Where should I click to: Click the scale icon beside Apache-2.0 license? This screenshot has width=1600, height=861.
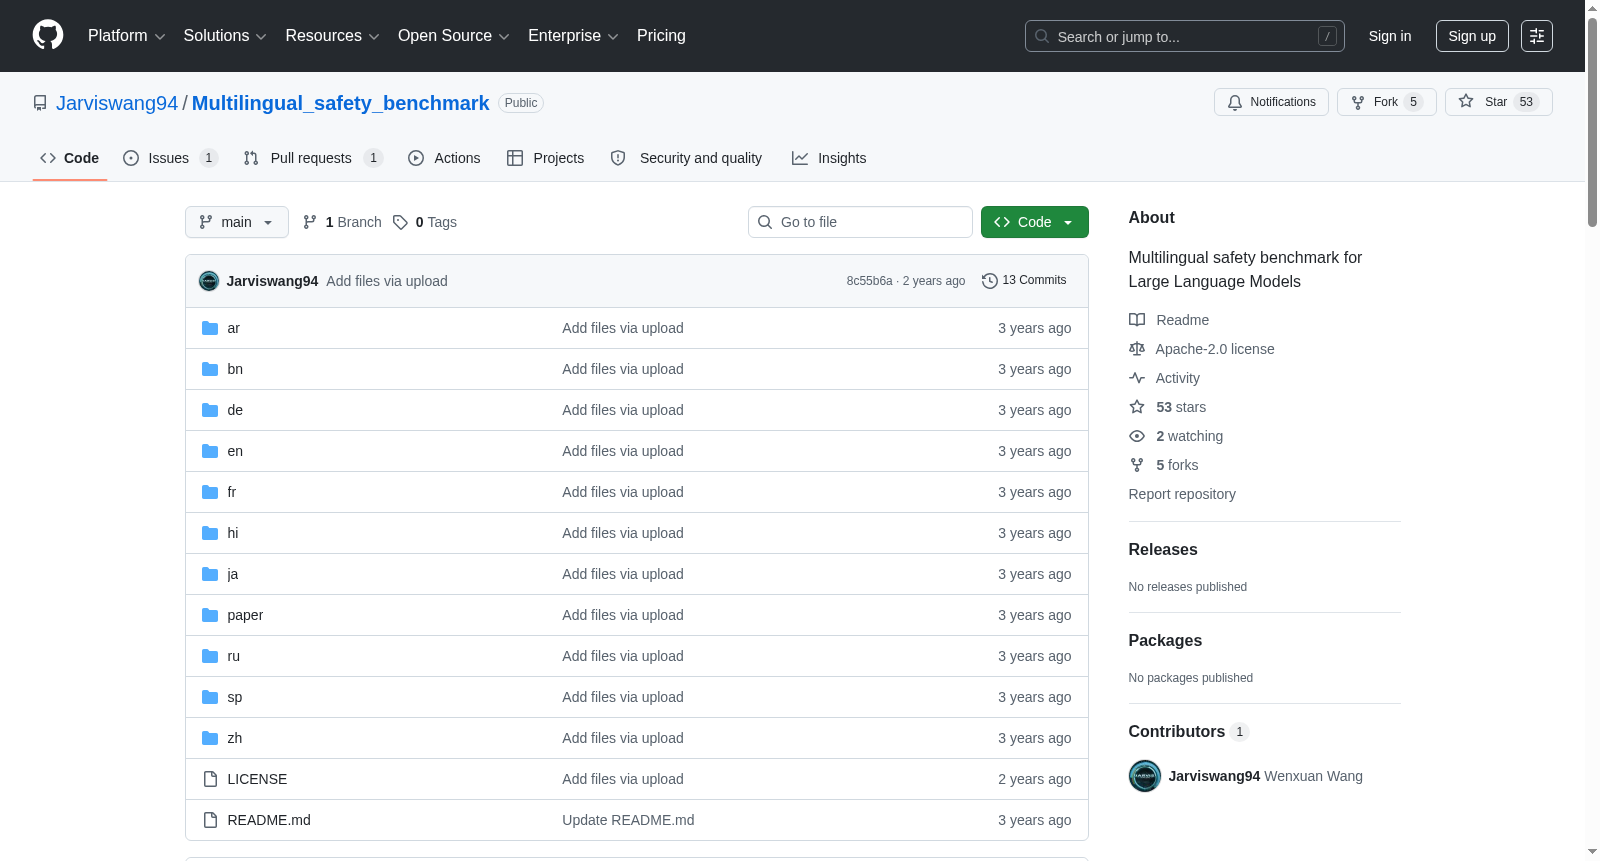coord(1137,349)
